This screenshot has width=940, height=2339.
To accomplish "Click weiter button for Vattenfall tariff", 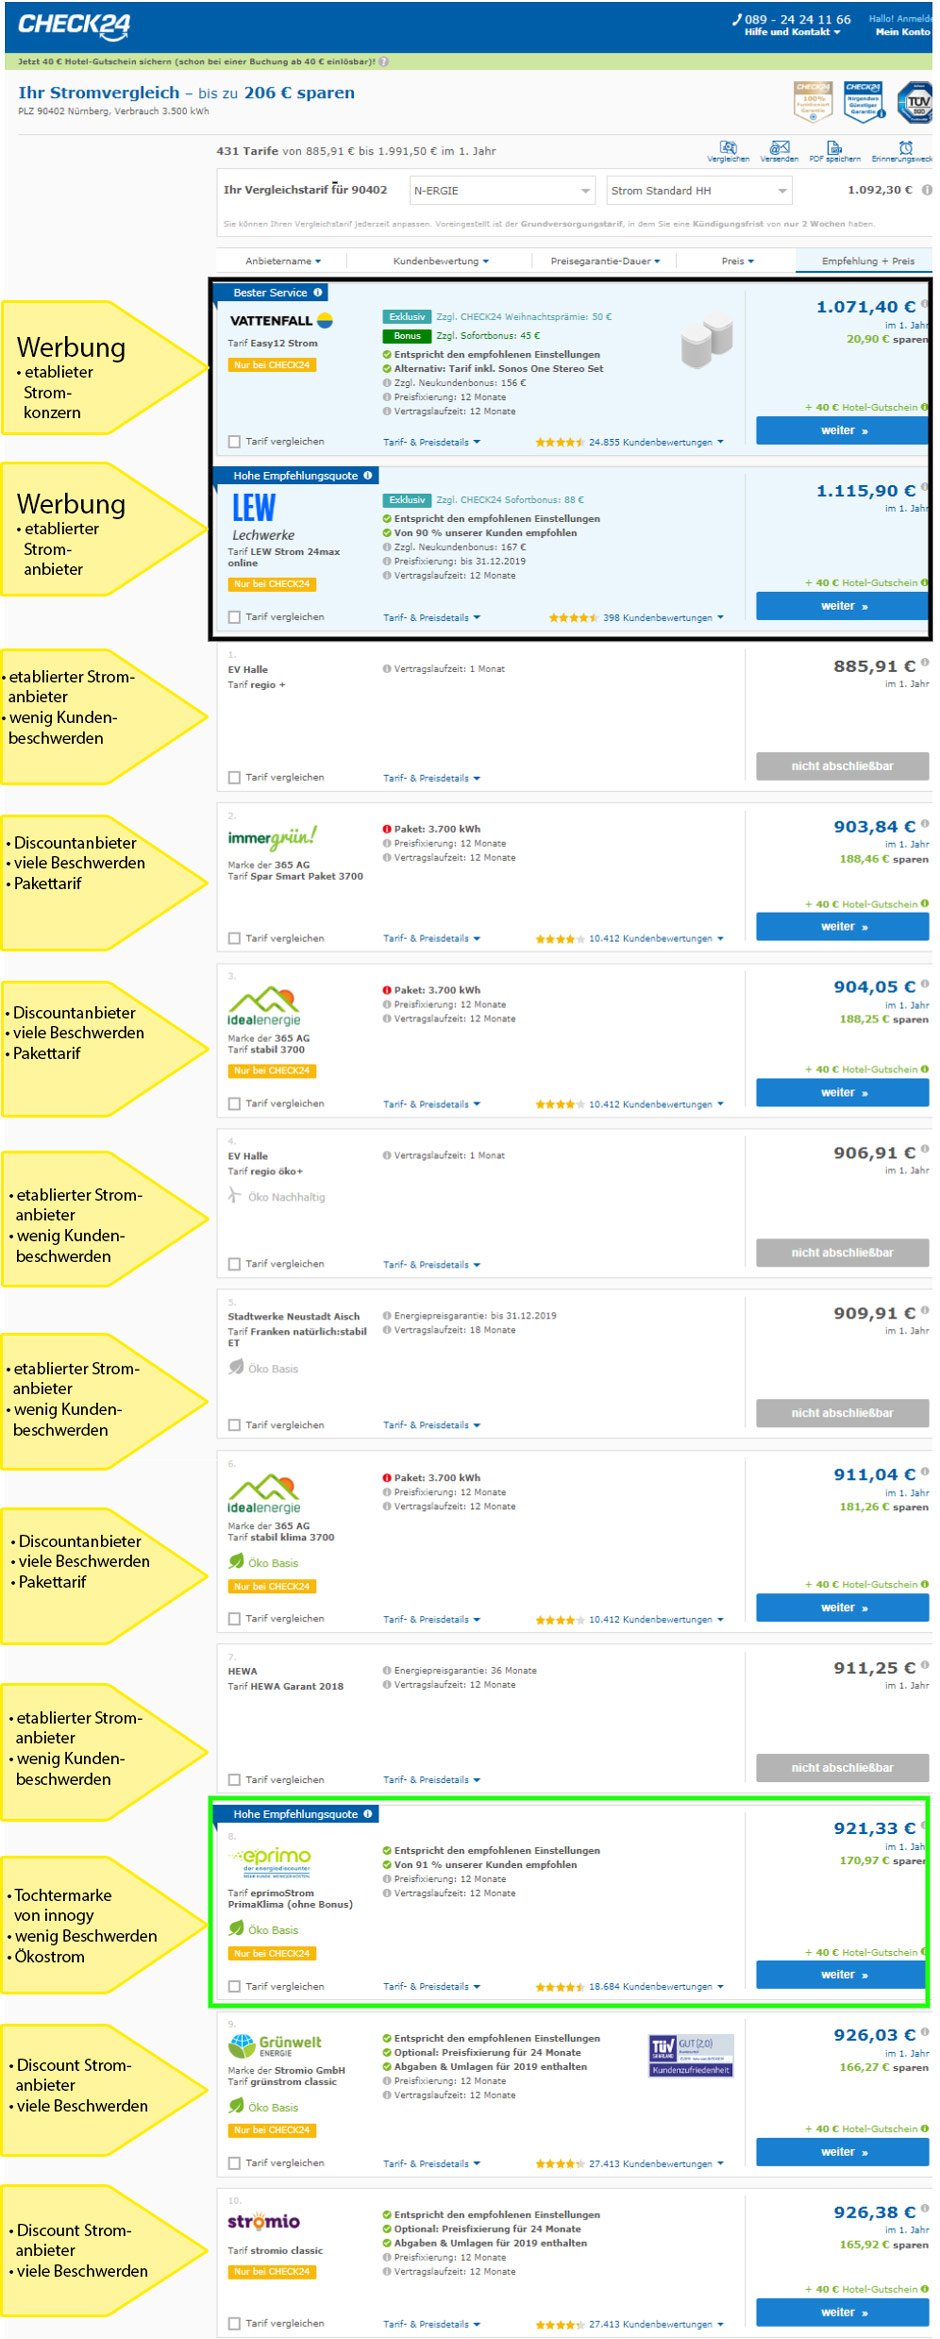I will (842, 431).
